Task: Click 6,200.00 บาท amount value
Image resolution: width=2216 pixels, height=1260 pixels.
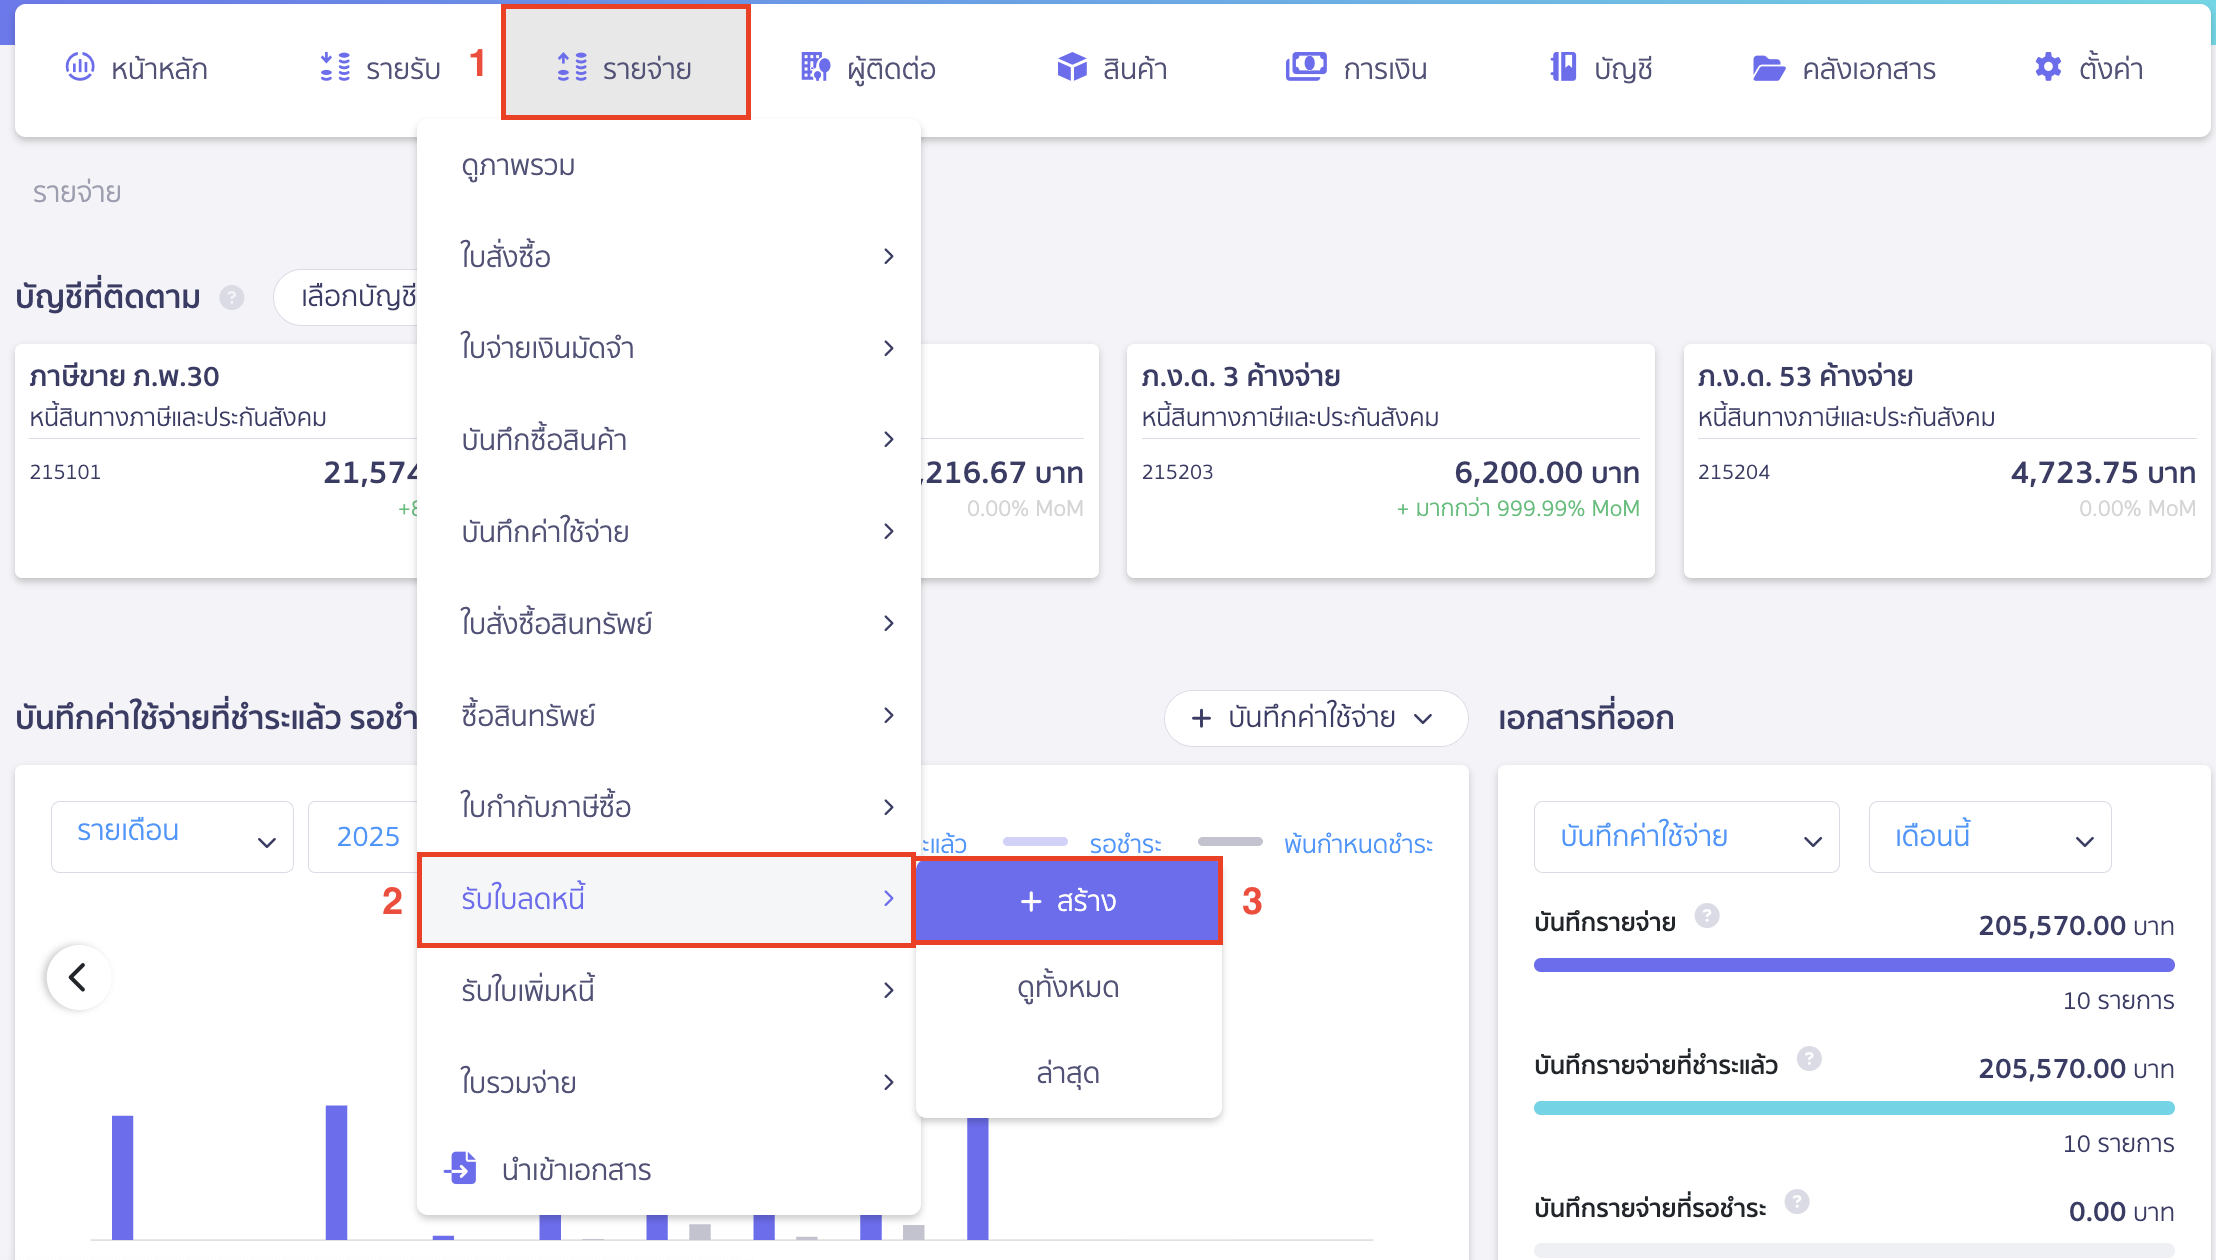Action: pos(1546,472)
